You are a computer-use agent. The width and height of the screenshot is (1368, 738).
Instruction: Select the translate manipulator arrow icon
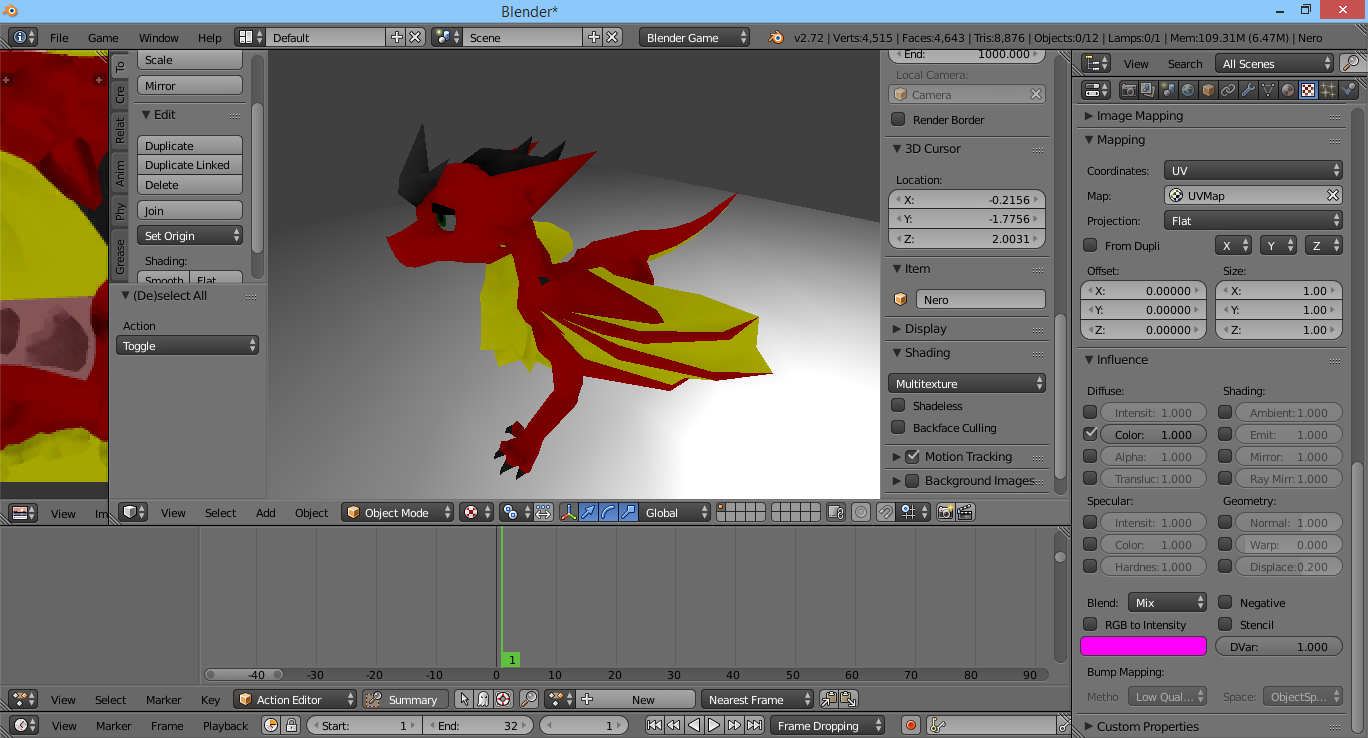click(x=588, y=512)
